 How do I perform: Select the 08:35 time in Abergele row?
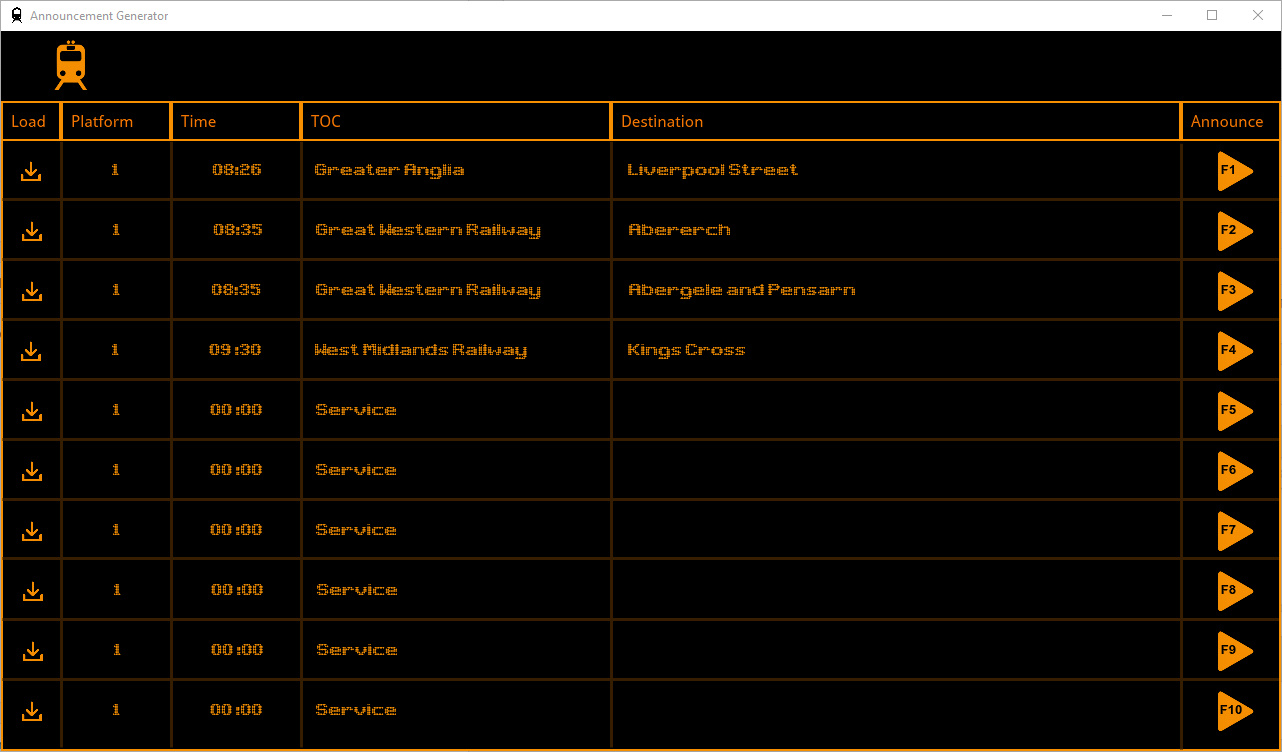pos(237,290)
